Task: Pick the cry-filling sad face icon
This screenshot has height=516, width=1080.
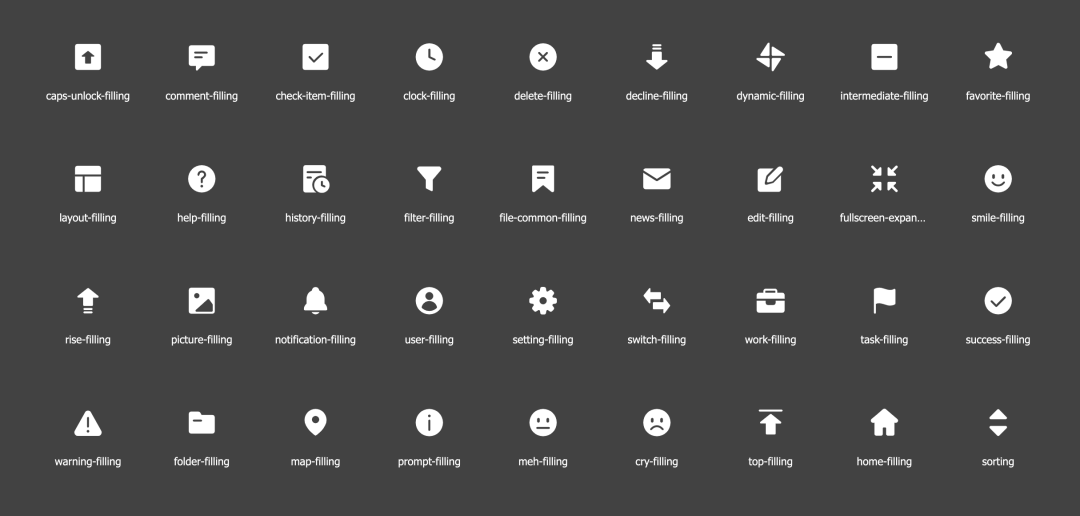Action: click(x=656, y=422)
